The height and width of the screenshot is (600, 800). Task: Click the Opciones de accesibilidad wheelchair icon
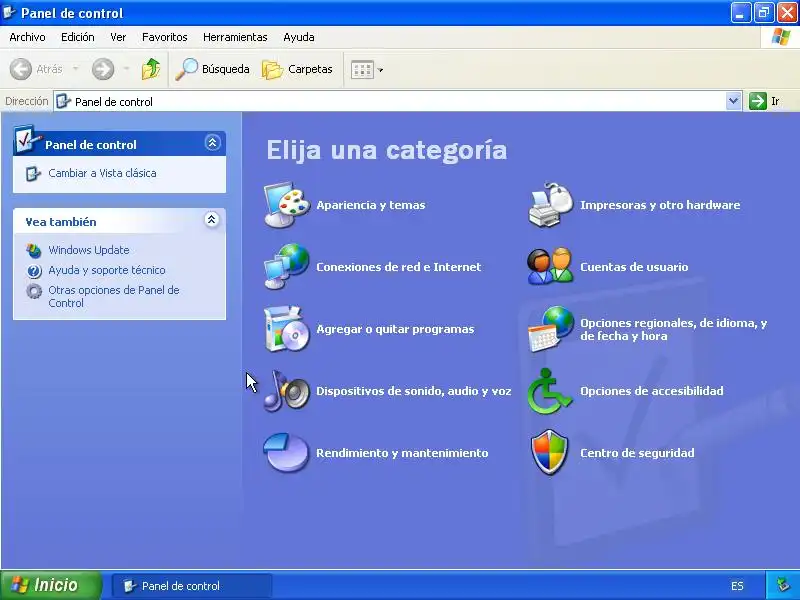[x=550, y=391]
